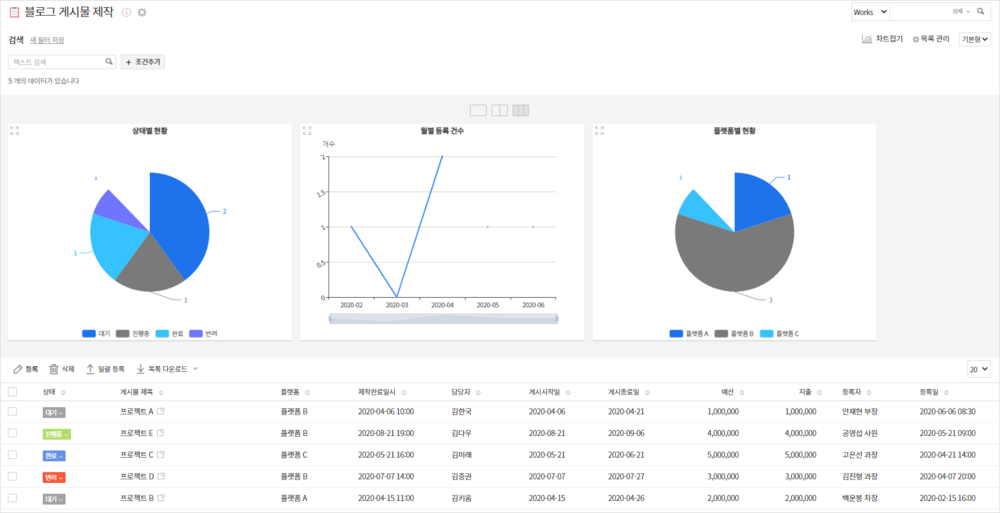Check the row for 프로젝트 E

(12, 433)
